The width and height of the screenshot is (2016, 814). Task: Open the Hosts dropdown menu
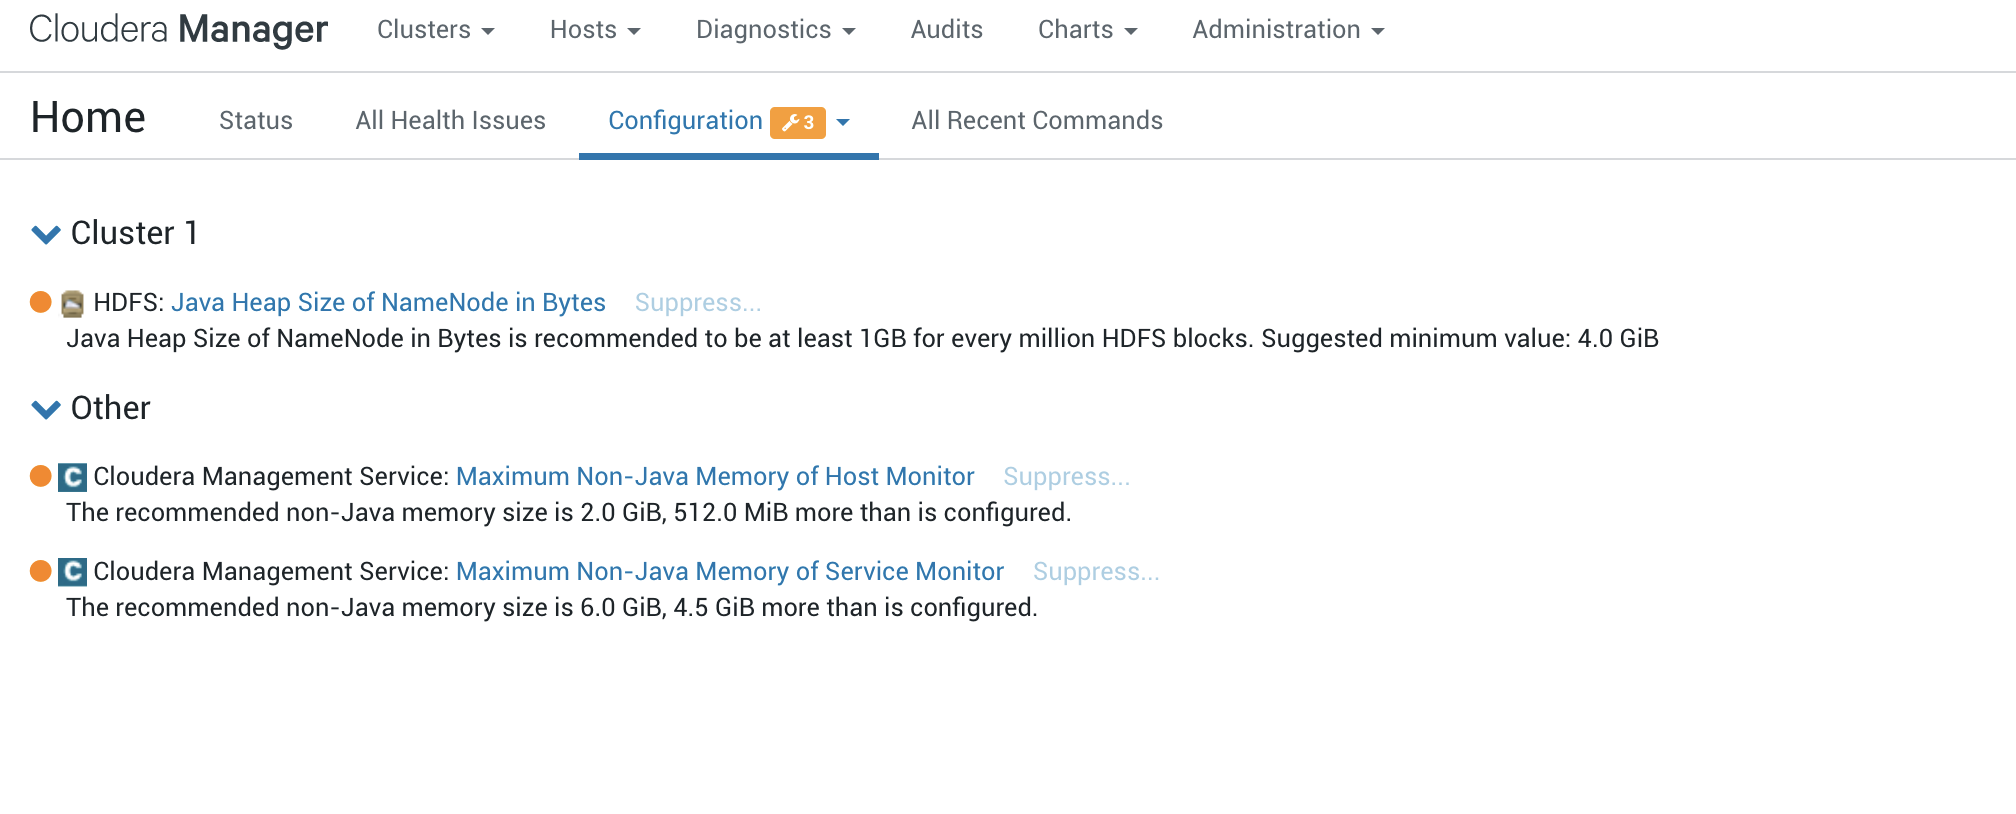[595, 30]
